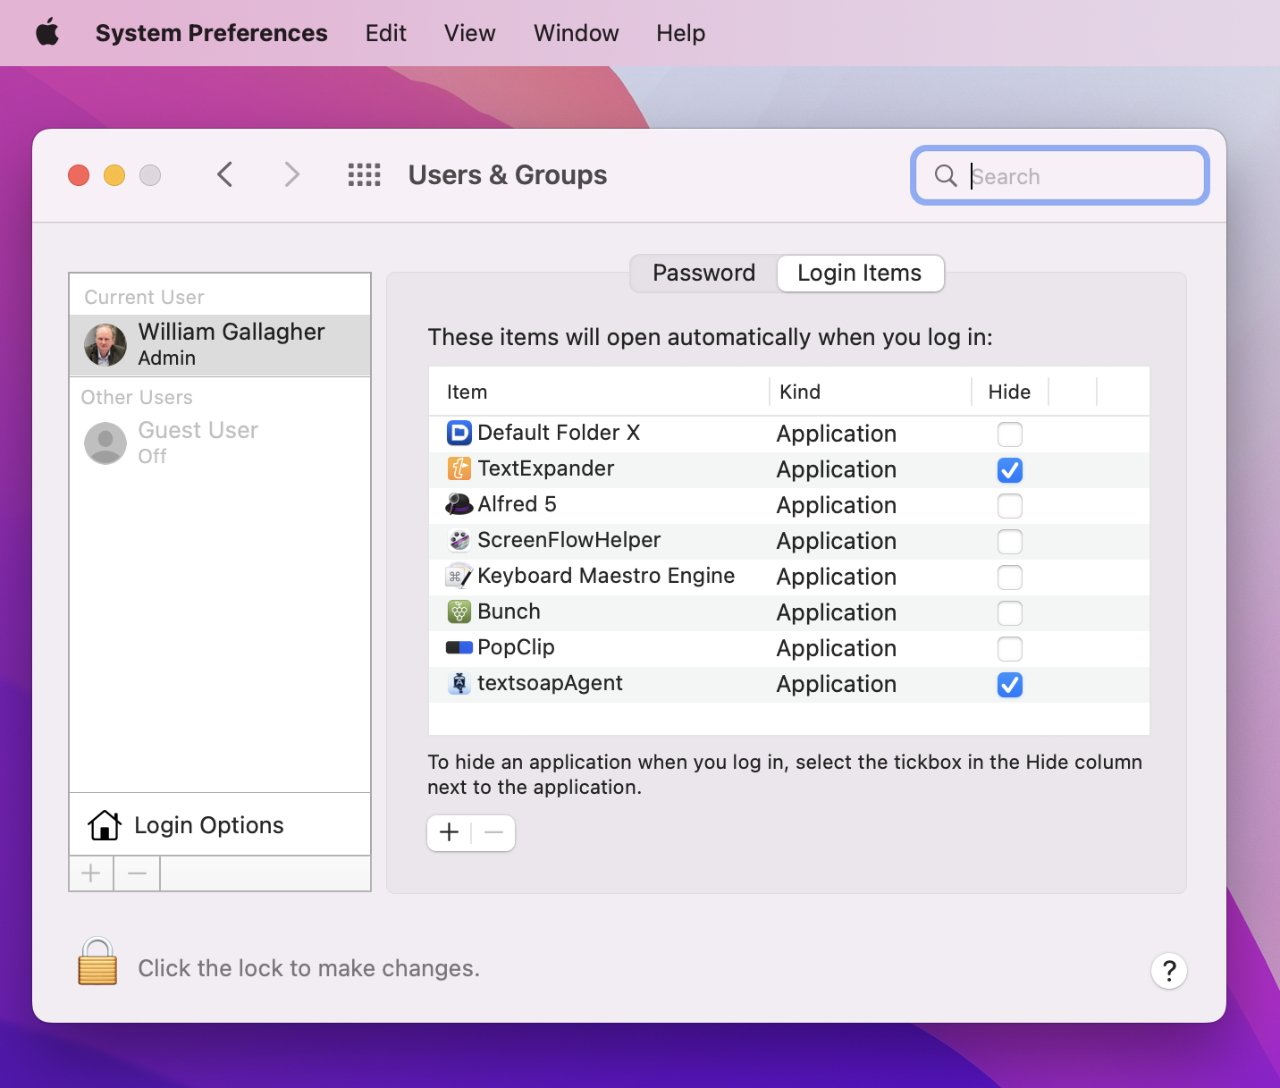Click the Item column header
Viewport: 1280px width, 1088px height.
pyautogui.click(x=467, y=392)
